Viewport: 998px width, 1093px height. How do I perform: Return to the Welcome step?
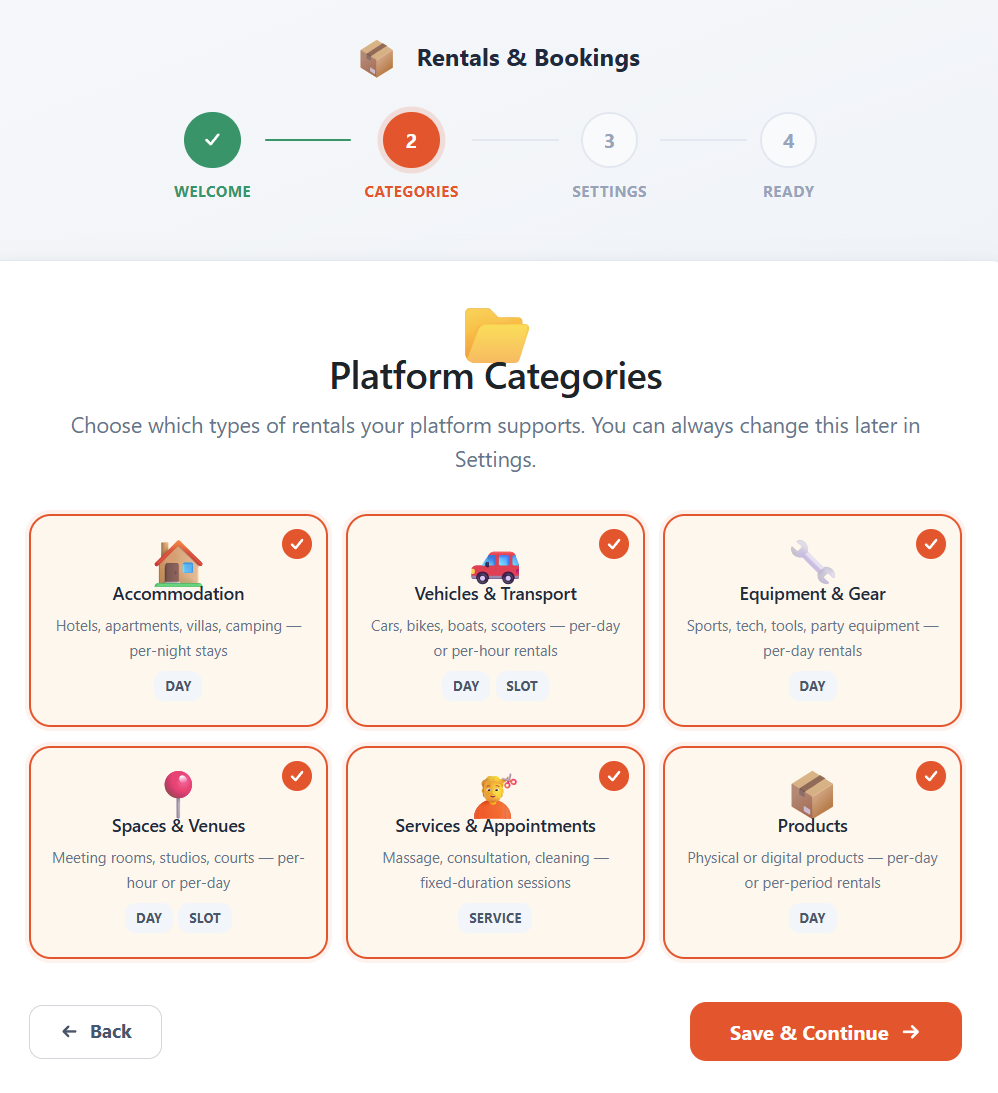(212, 140)
